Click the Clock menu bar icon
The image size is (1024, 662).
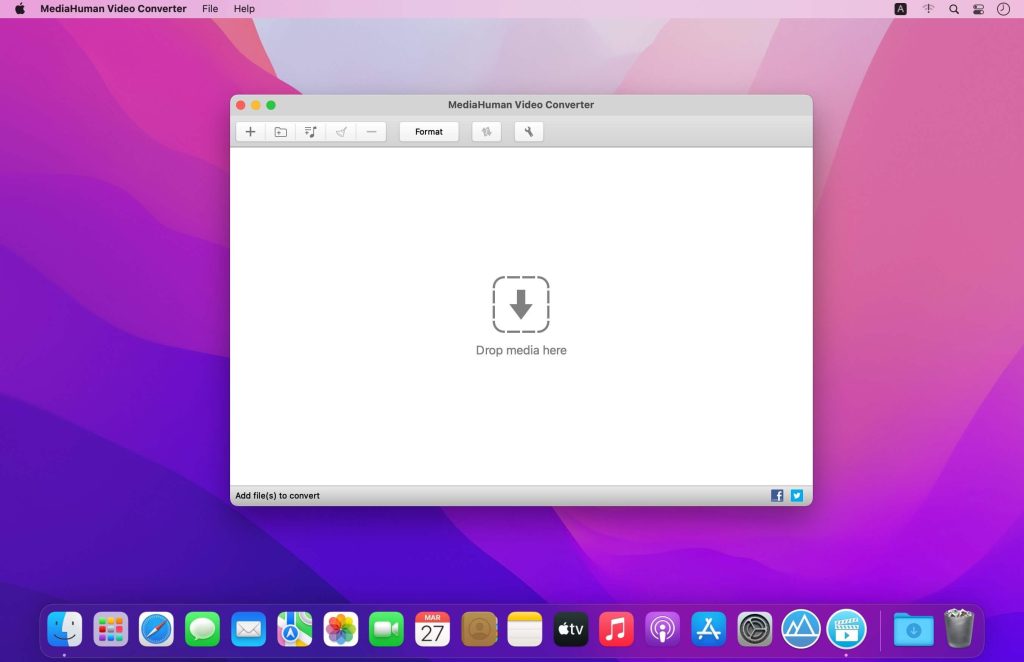1003,9
